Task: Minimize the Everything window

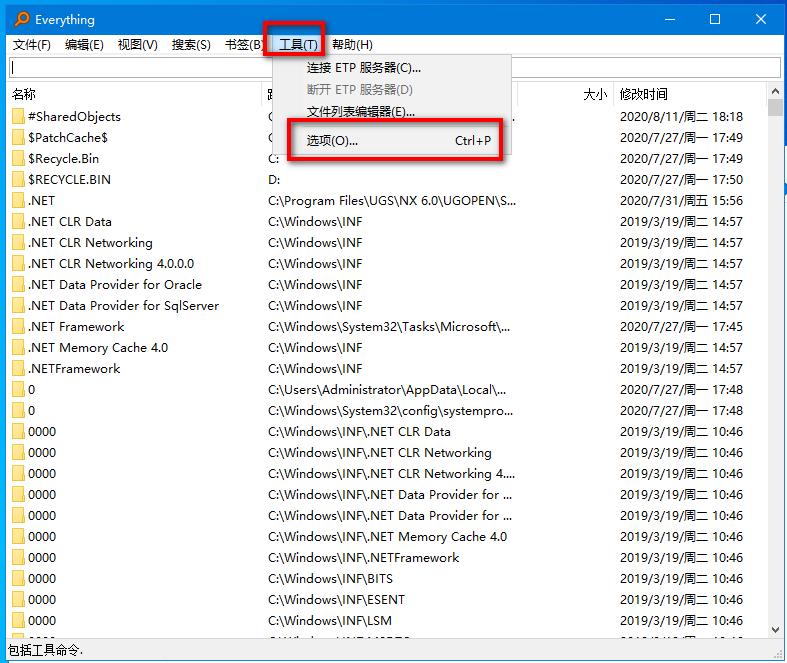Action: click(x=670, y=19)
